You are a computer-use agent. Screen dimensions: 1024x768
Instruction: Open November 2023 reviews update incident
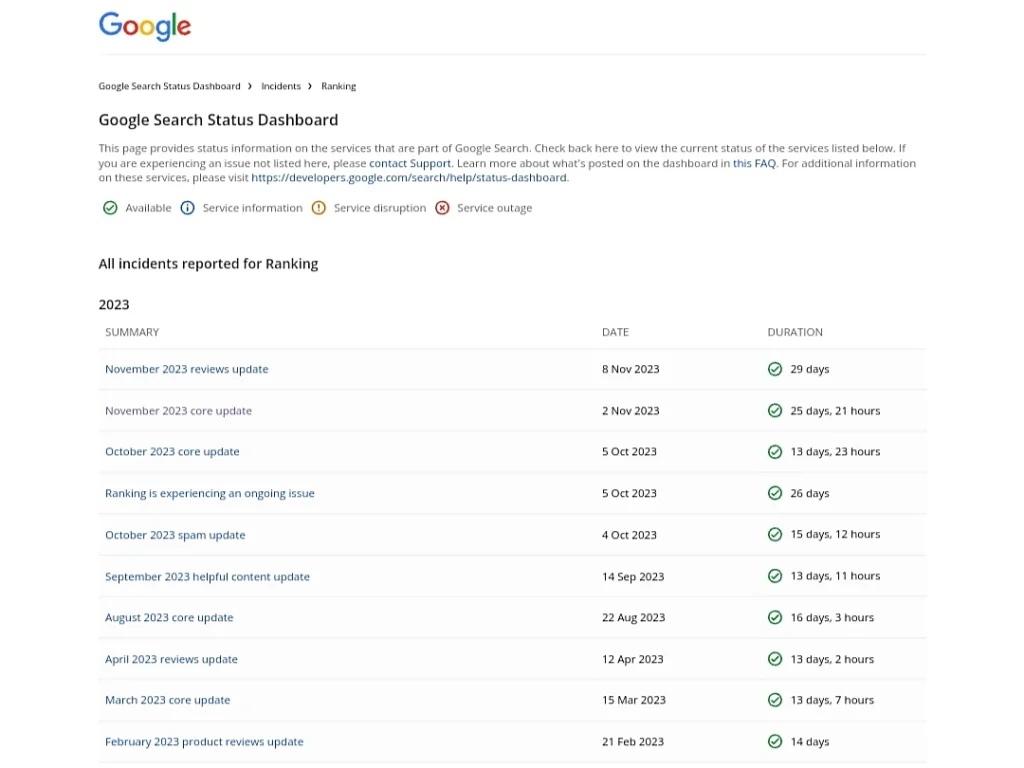[187, 369]
